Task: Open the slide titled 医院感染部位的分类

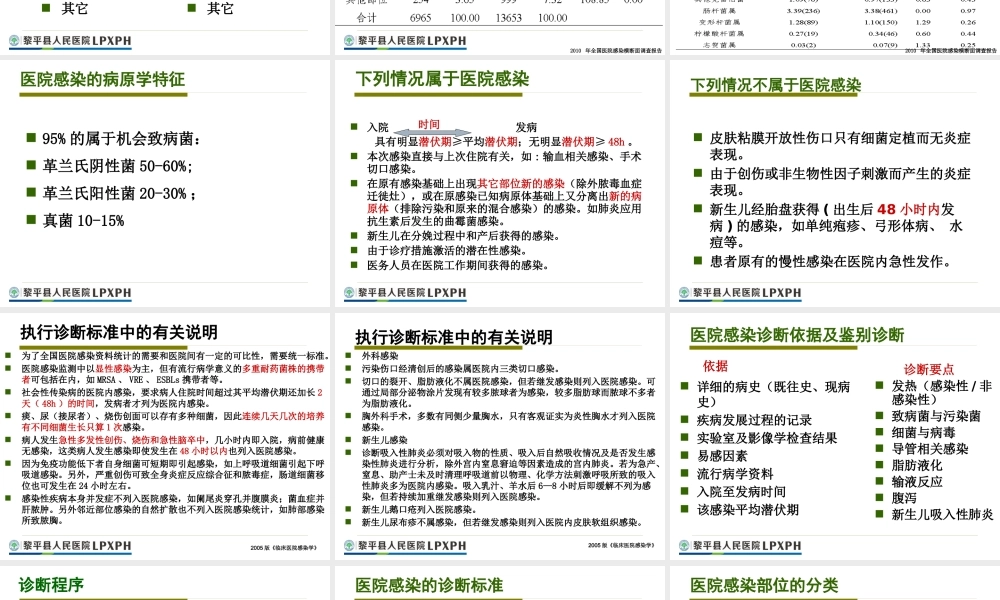Action: point(835,583)
